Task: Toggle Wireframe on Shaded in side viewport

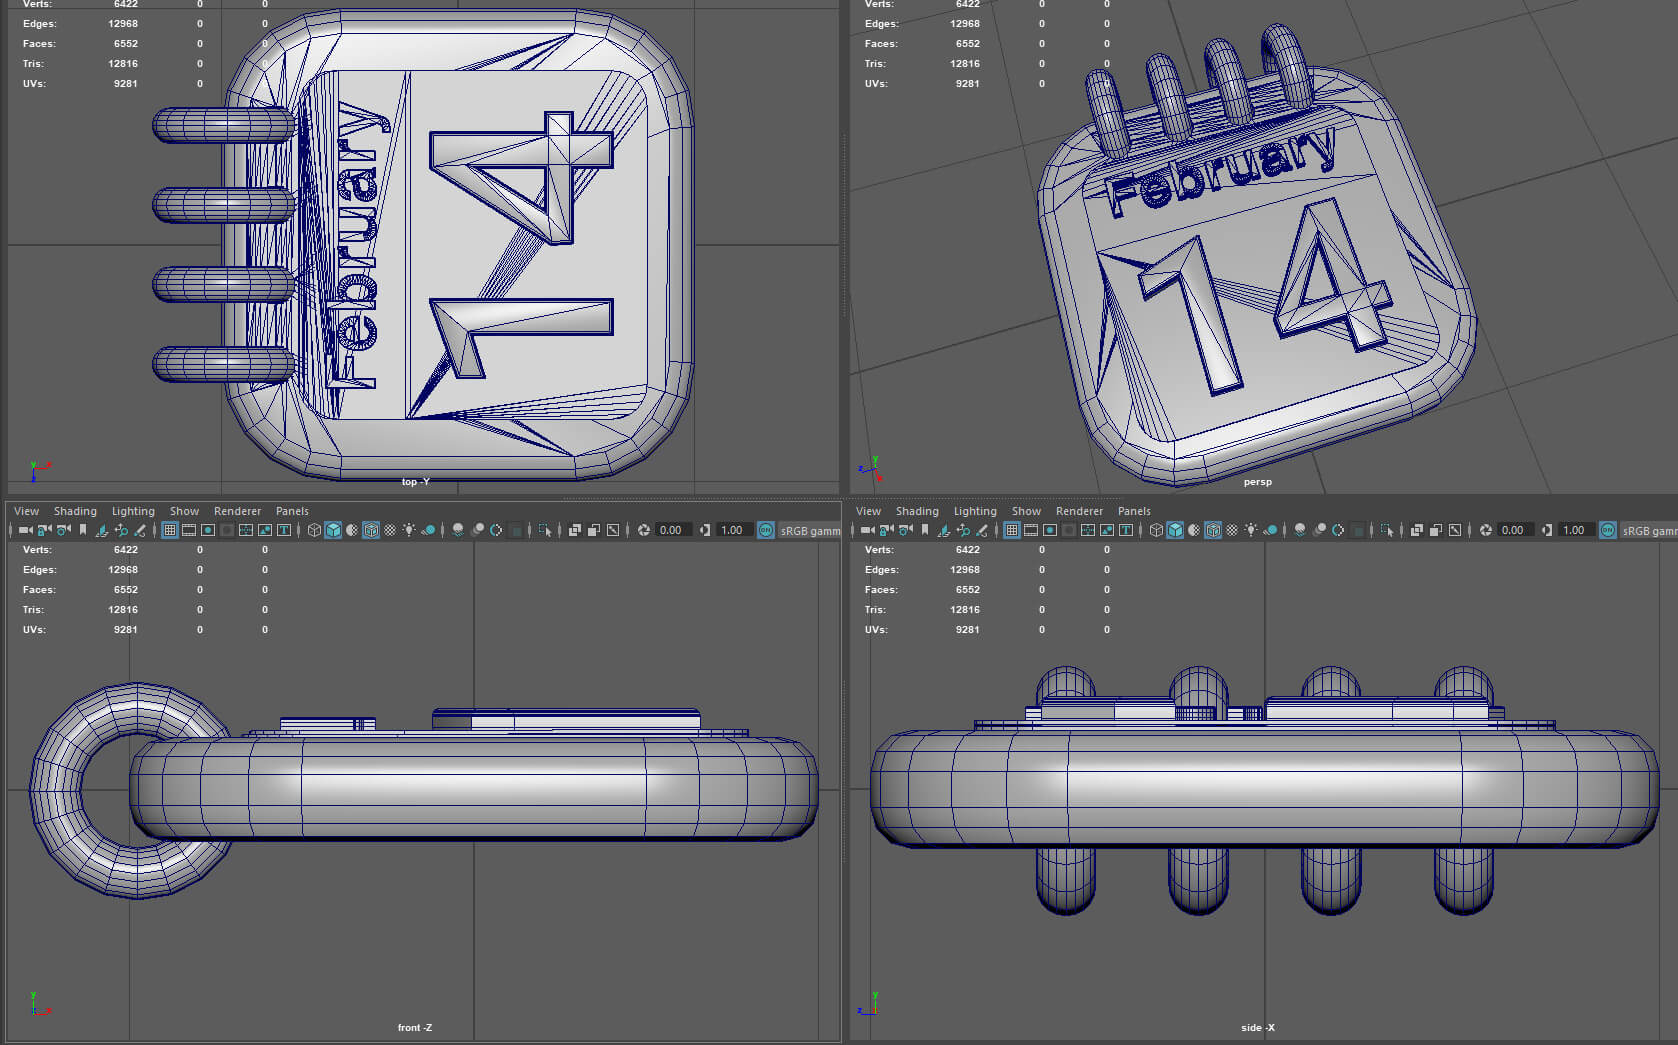Action: [x=1213, y=530]
